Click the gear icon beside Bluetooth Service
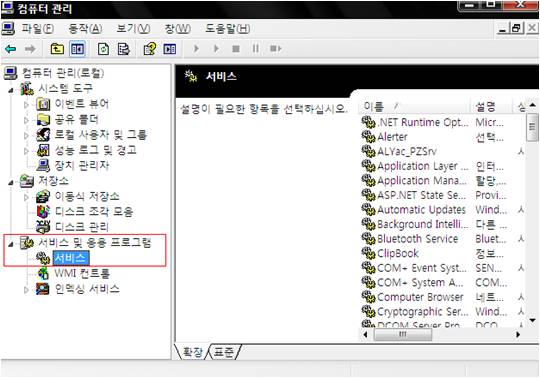This screenshot has width=540, height=378. 368,239
